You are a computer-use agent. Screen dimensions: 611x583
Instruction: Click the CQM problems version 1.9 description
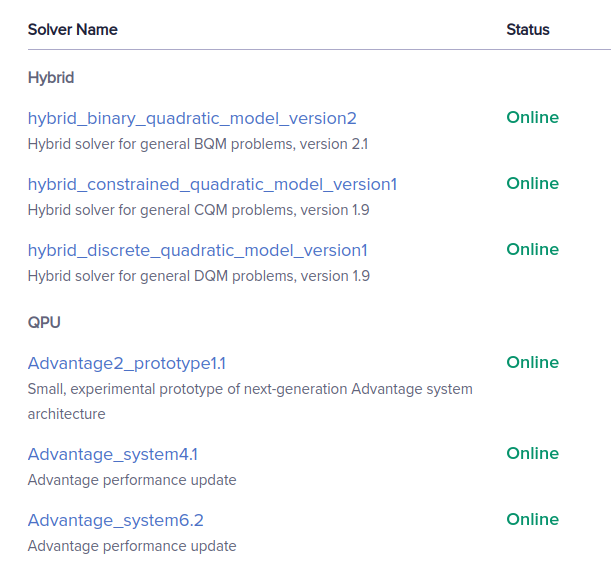(x=199, y=210)
